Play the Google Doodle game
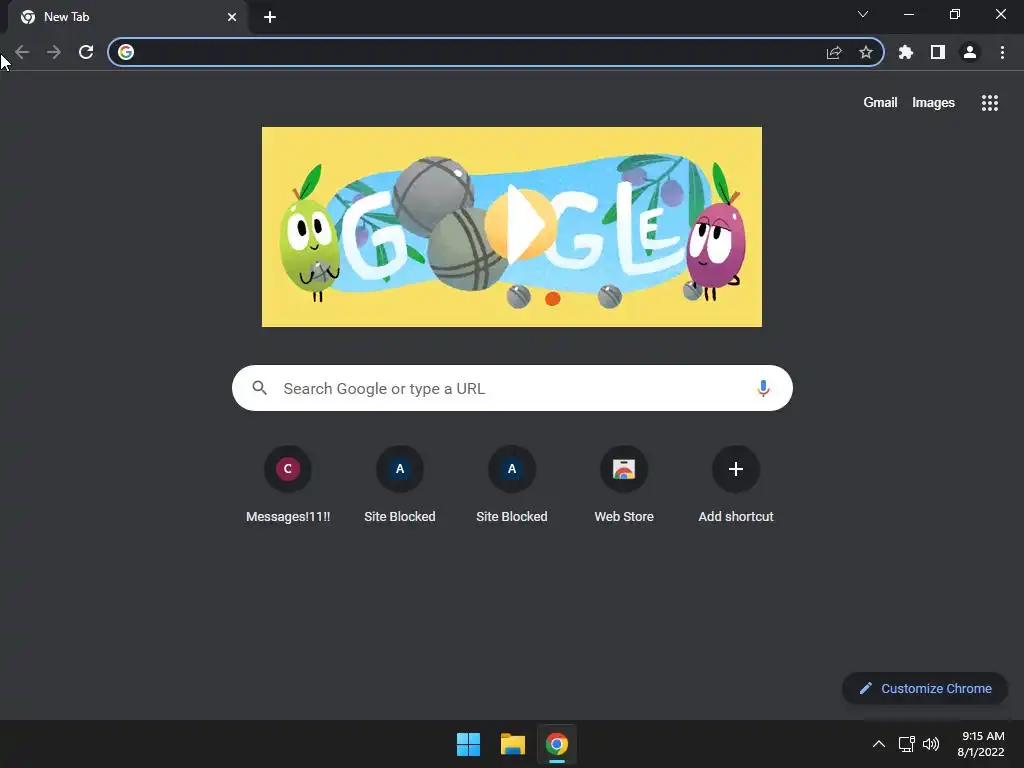Screen dimensions: 1024x768 coord(520,225)
